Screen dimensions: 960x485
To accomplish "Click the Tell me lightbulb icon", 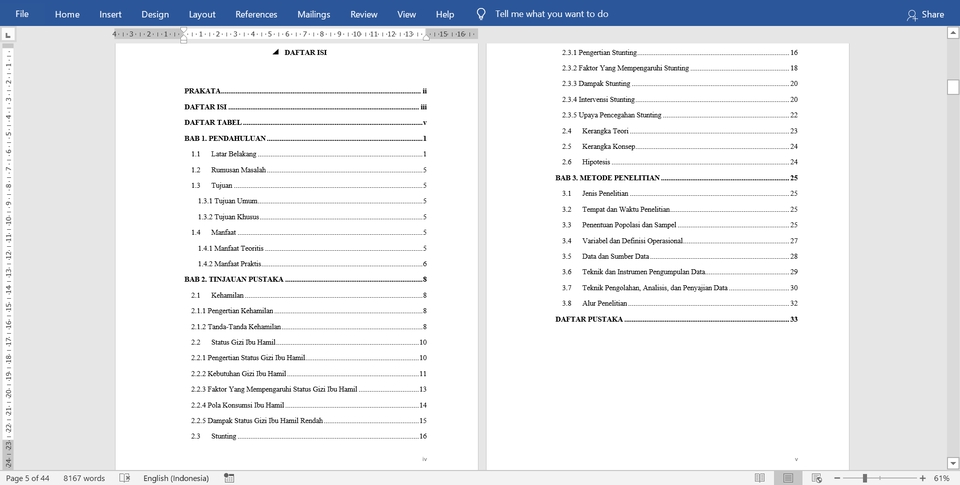I will [x=481, y=14].
